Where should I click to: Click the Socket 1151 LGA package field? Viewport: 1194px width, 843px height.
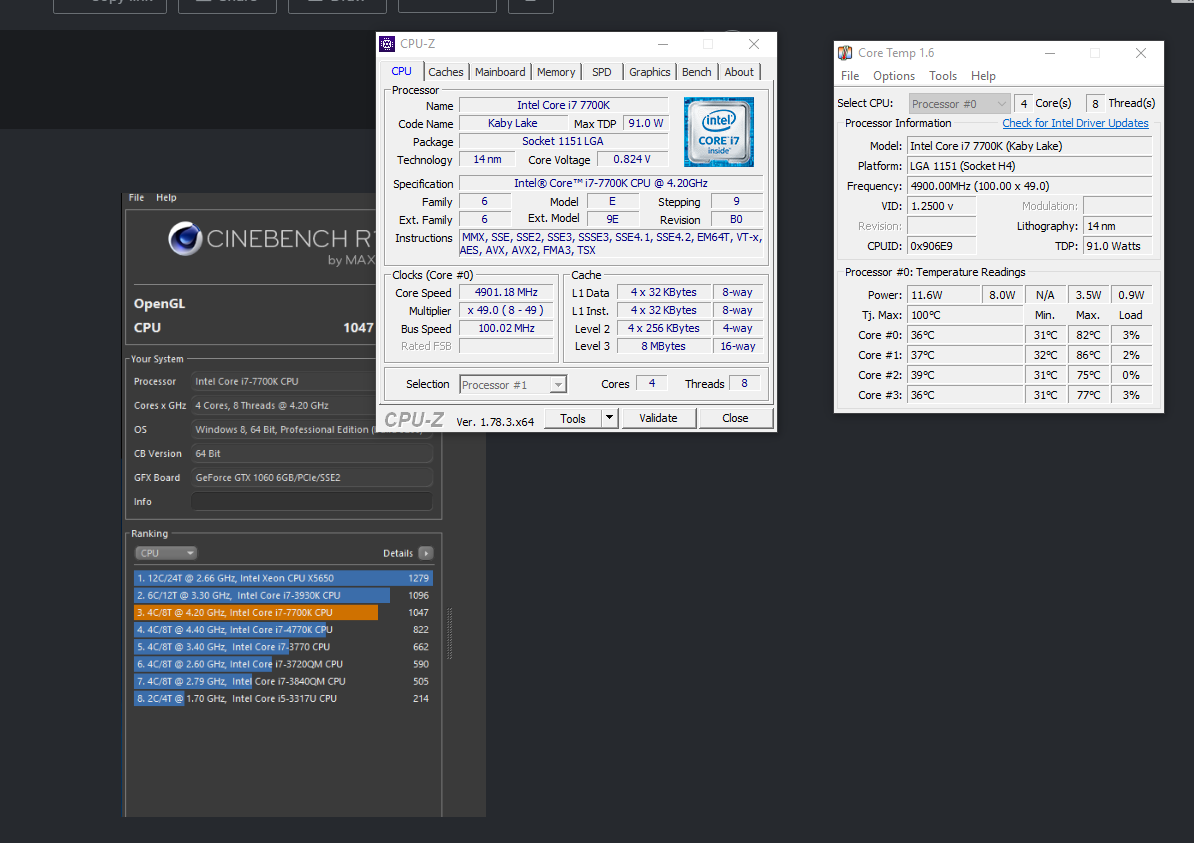(x=563, y=142)
